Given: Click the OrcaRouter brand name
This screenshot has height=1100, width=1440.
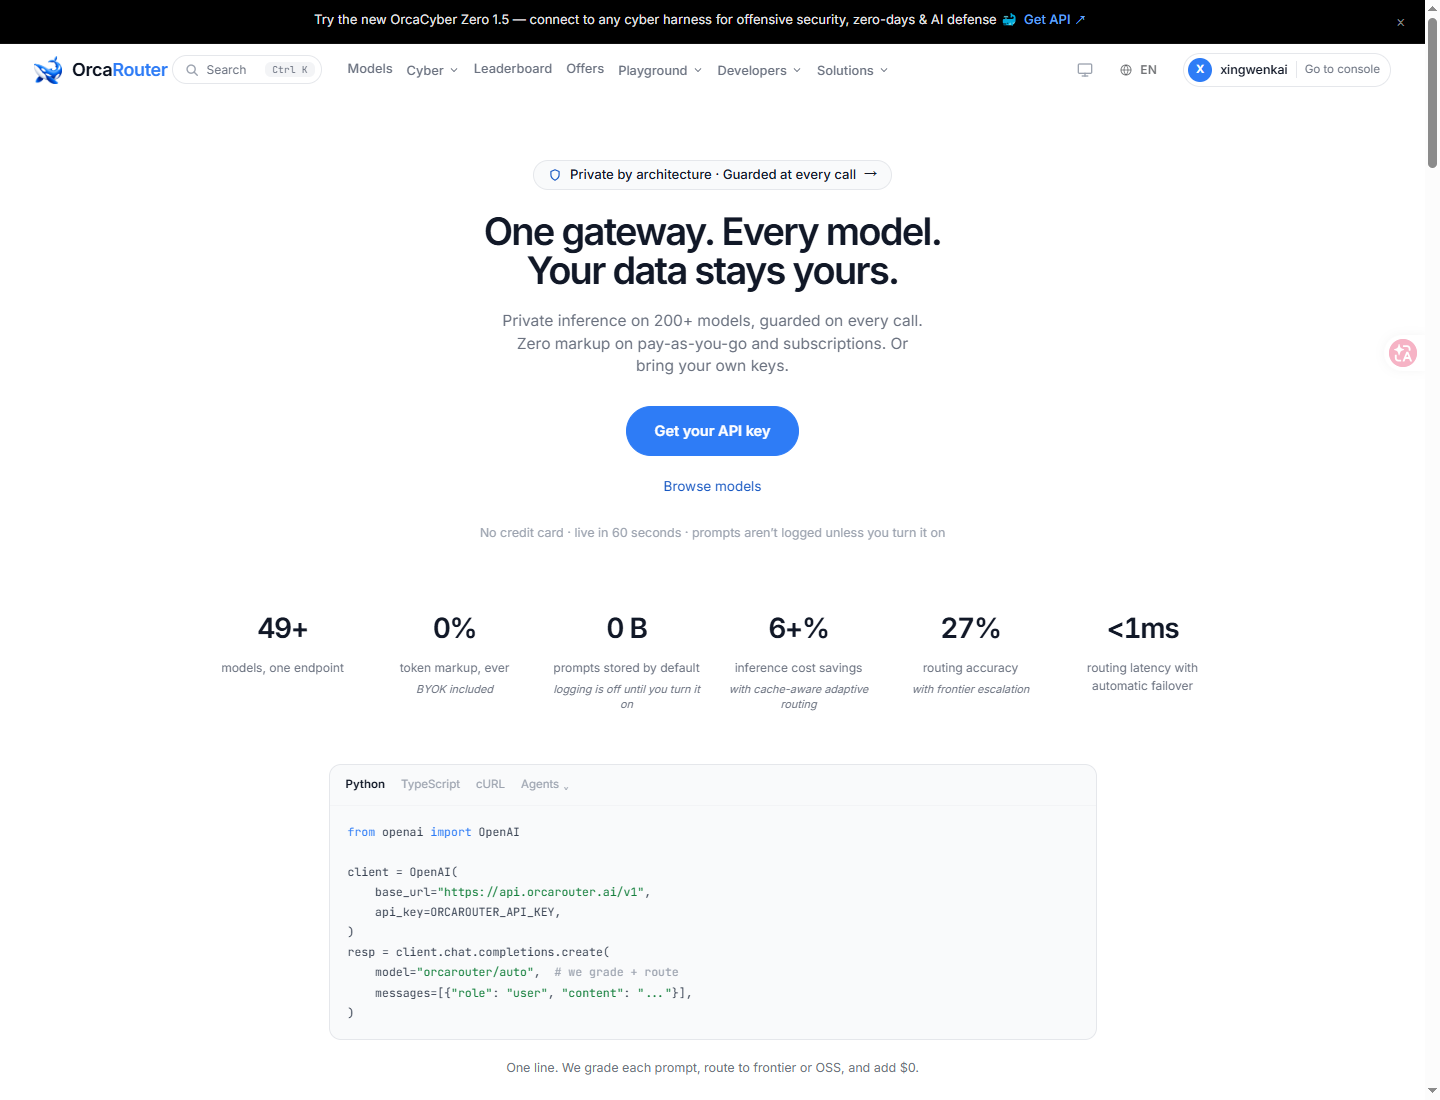Looking at the screenshot, I should click(120, 70).
